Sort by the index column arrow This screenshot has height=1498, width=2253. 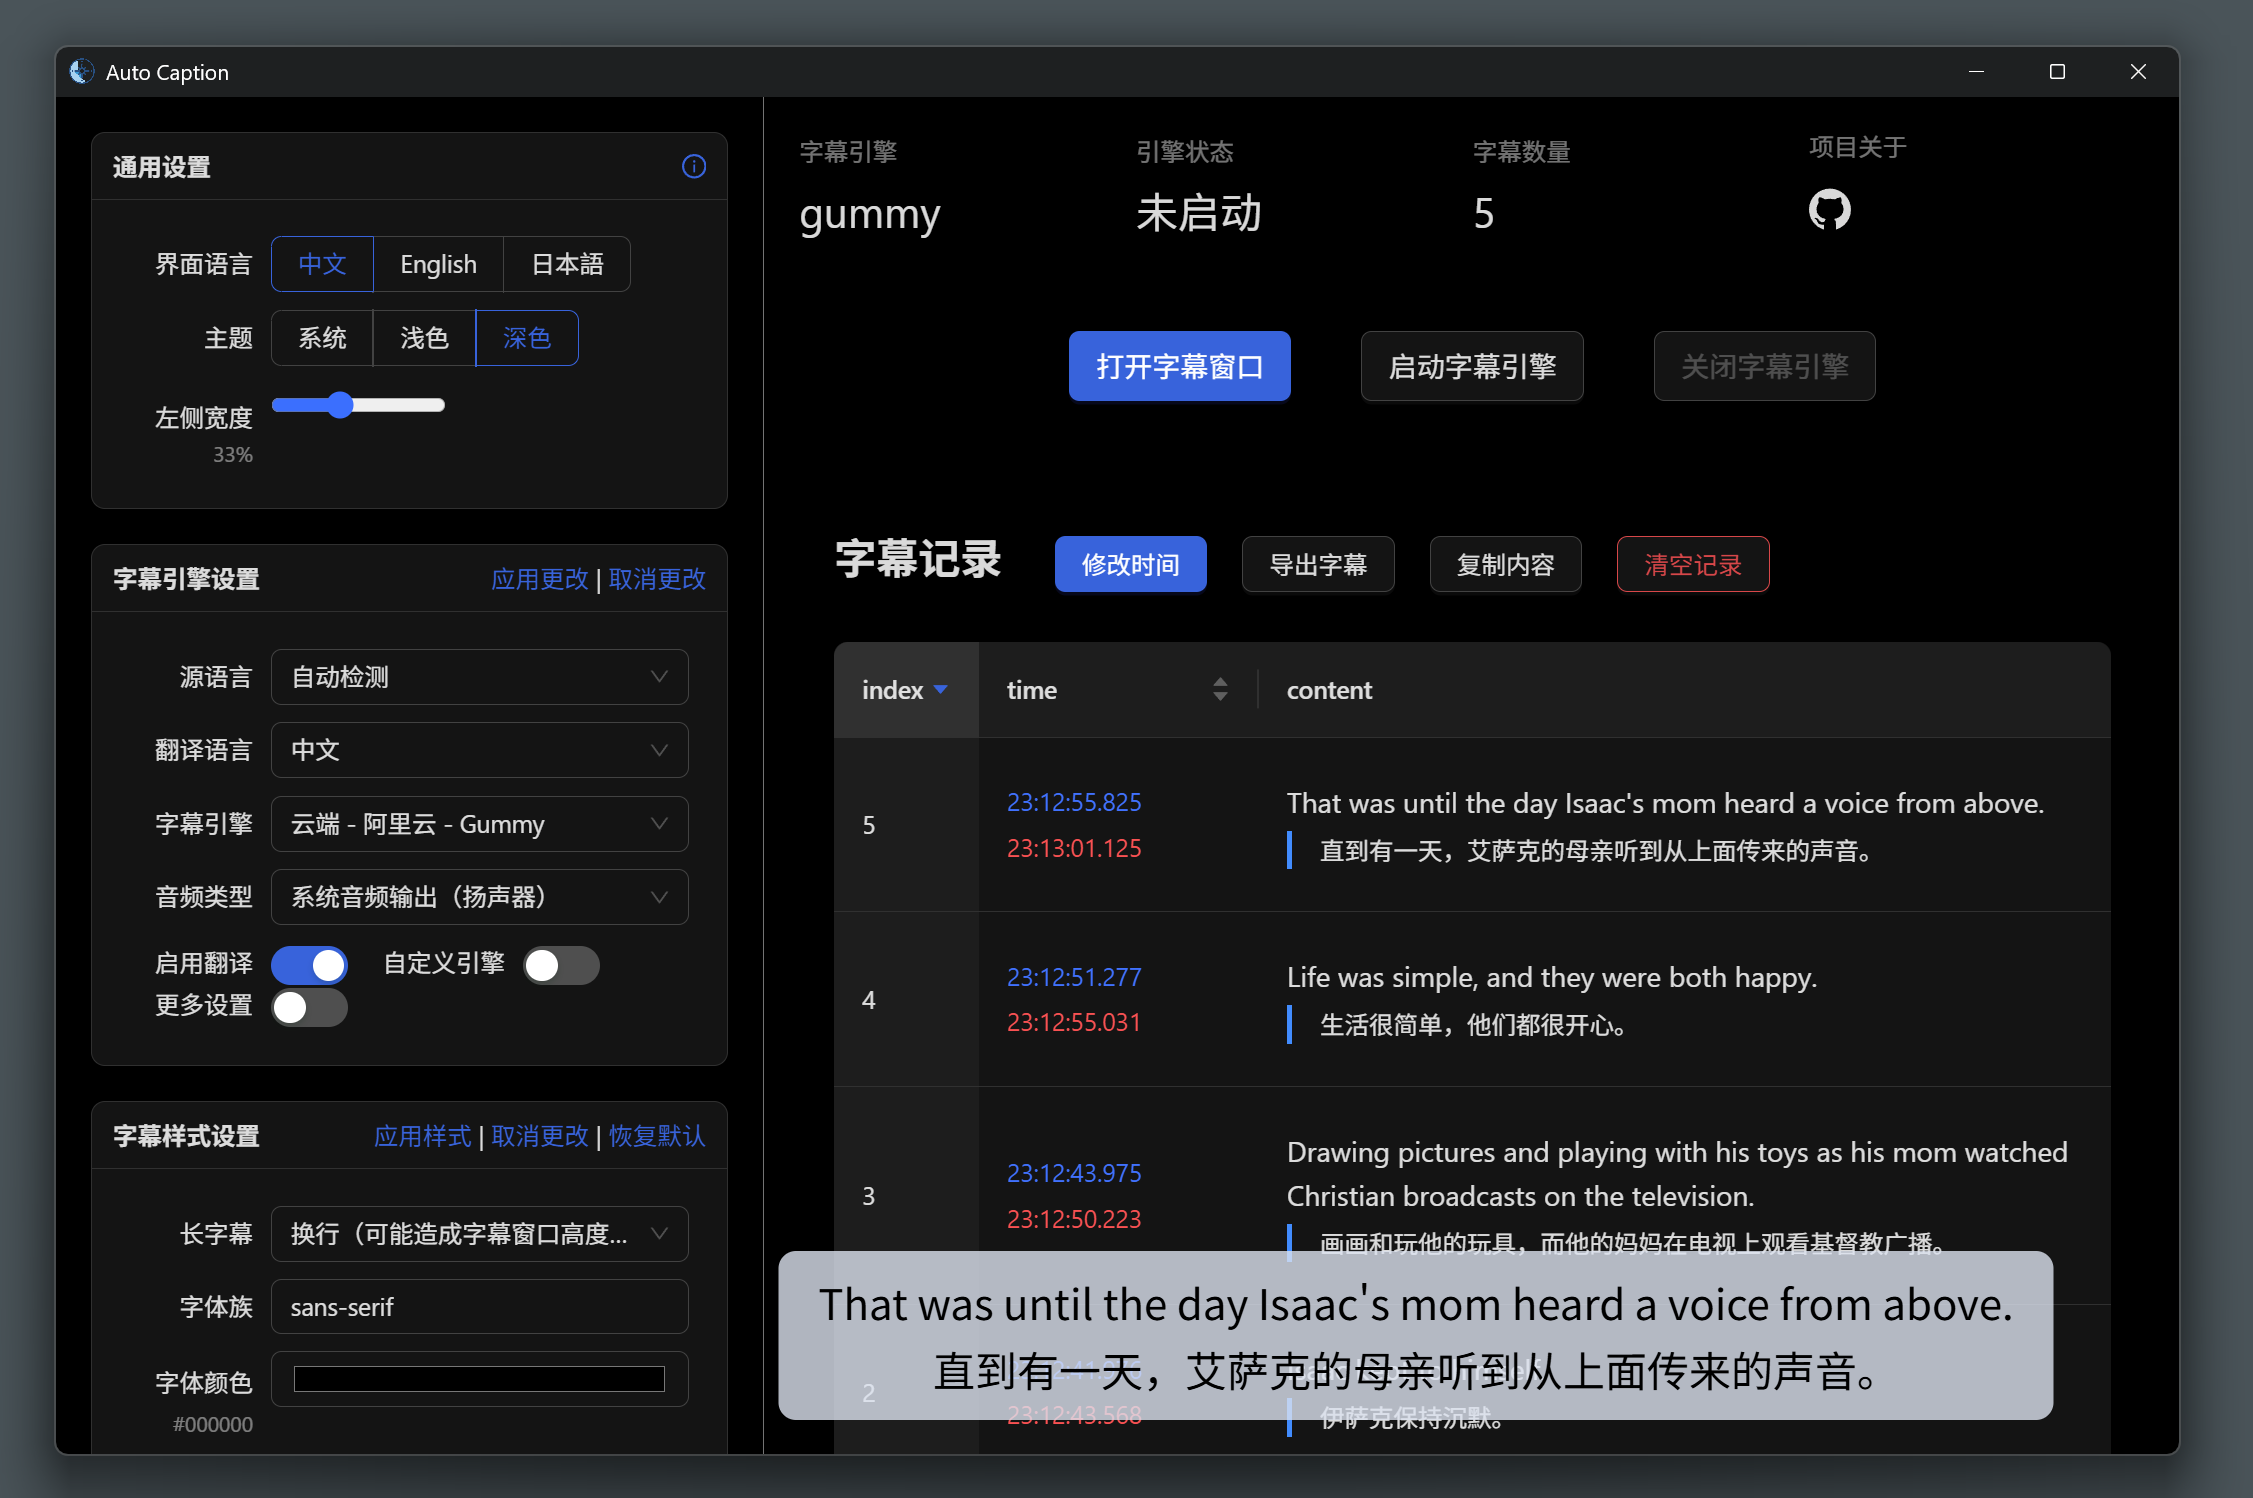940,690
